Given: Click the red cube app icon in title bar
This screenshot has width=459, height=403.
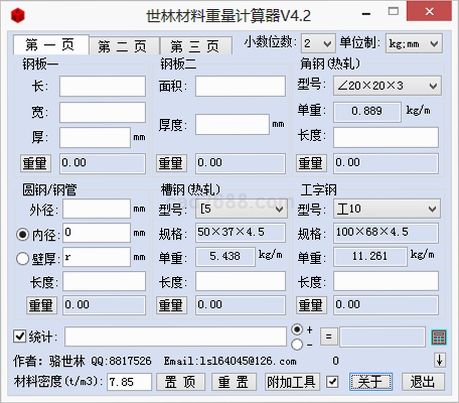Looking at the screenshot, I should 18,15.
